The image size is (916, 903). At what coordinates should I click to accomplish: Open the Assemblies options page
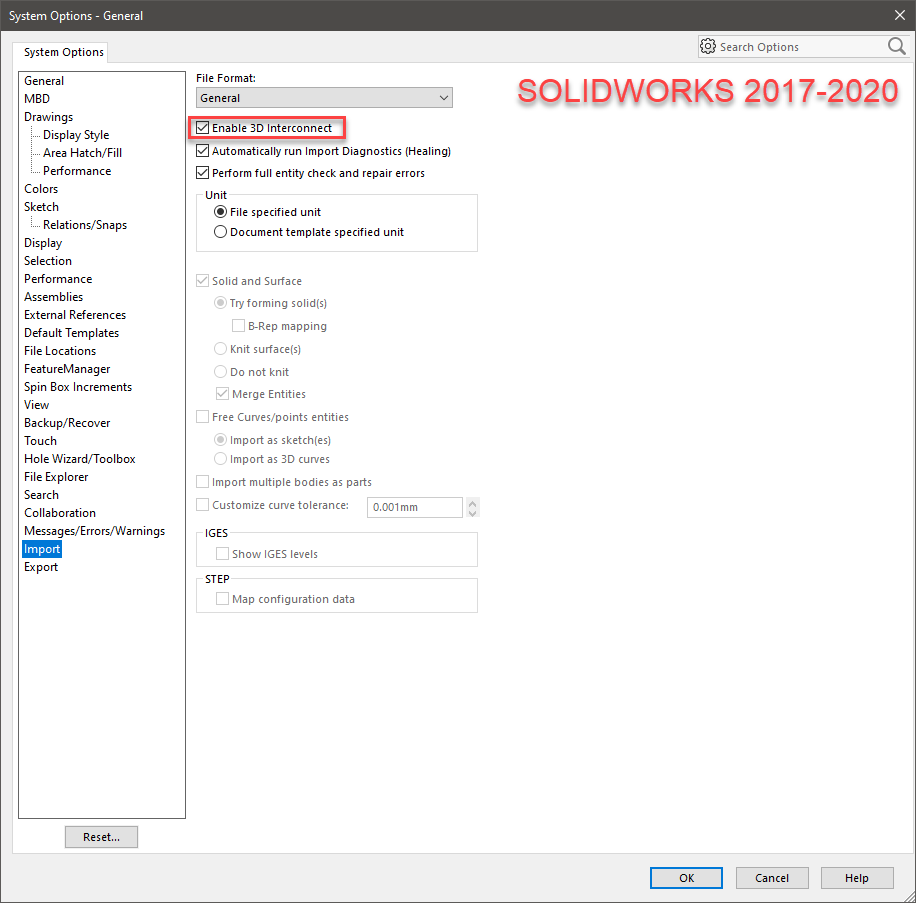coord(53,297)
